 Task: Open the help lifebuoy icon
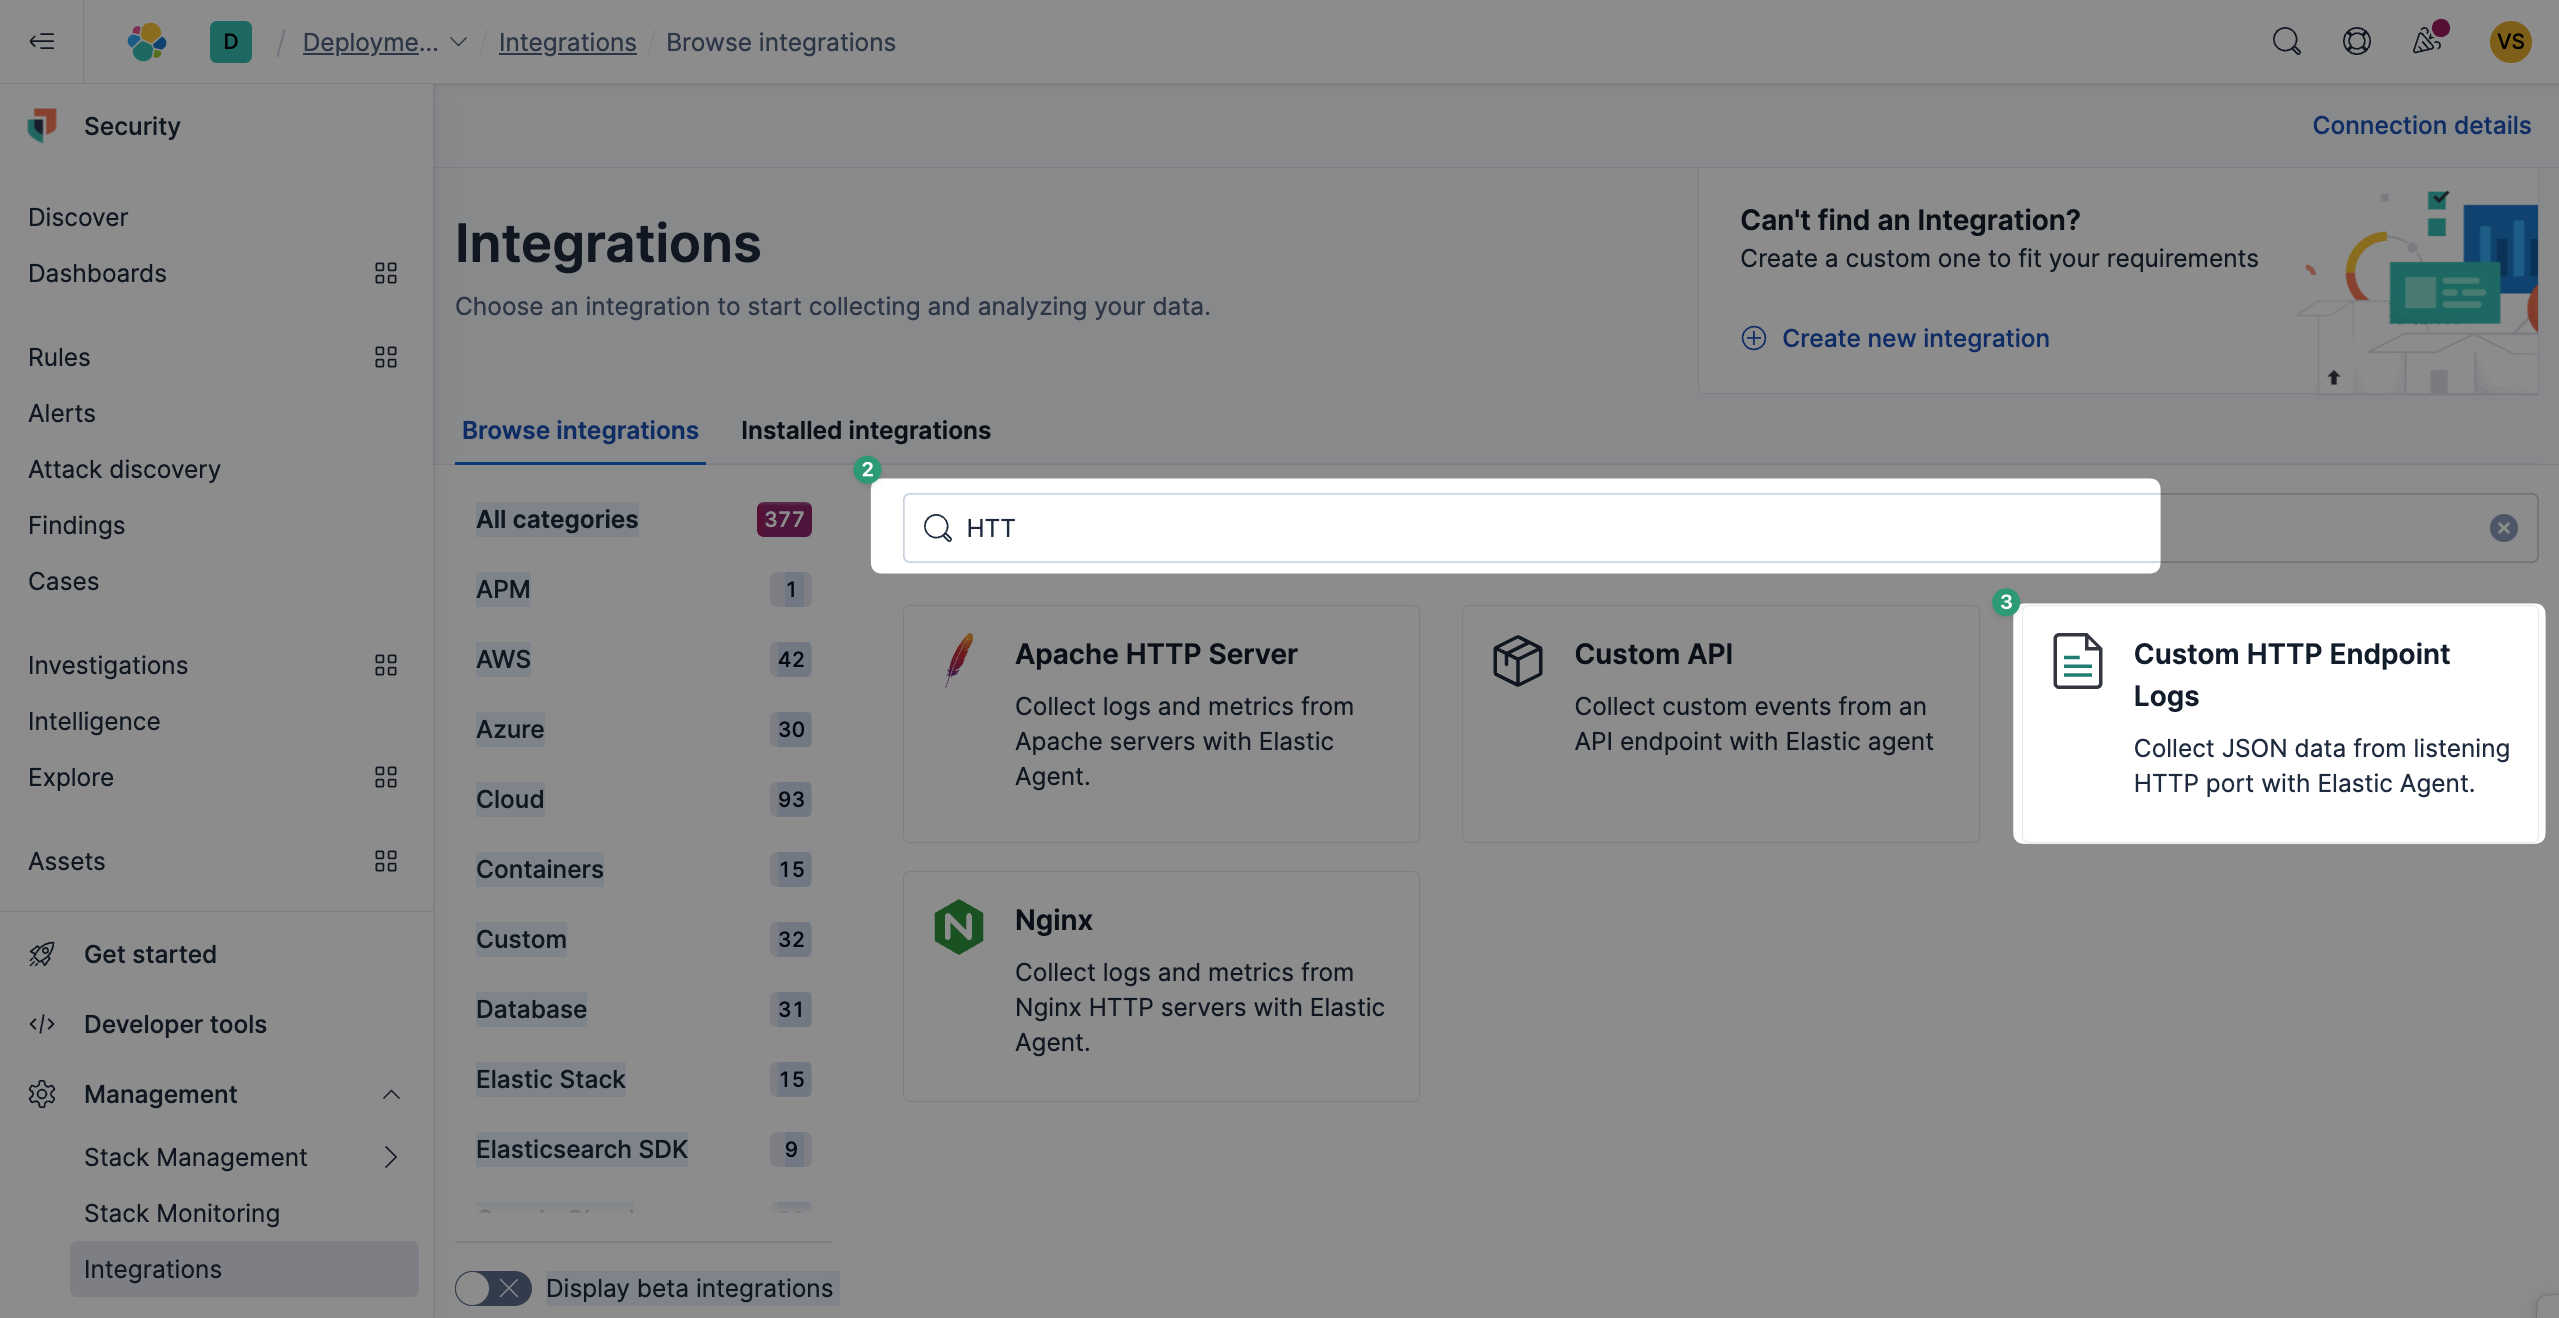(x=2357, y=41)
